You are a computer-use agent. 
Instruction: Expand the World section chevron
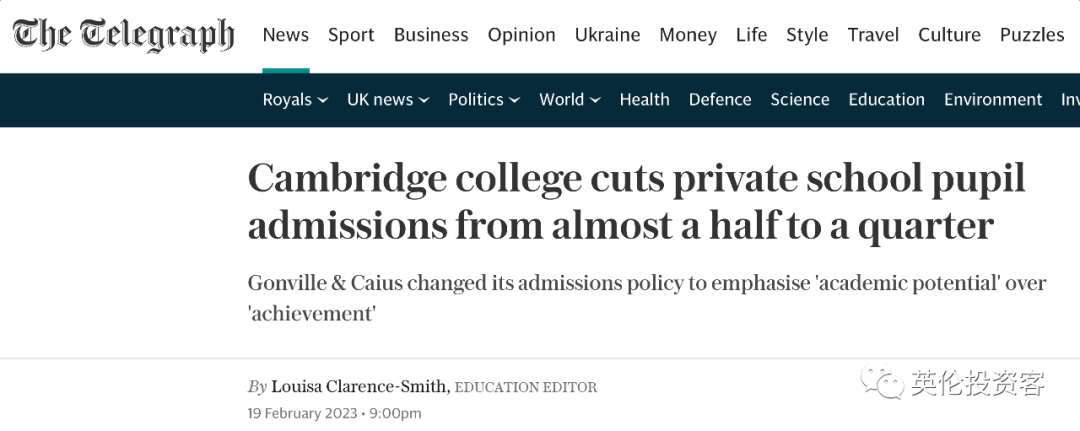(x=595, y=101)
